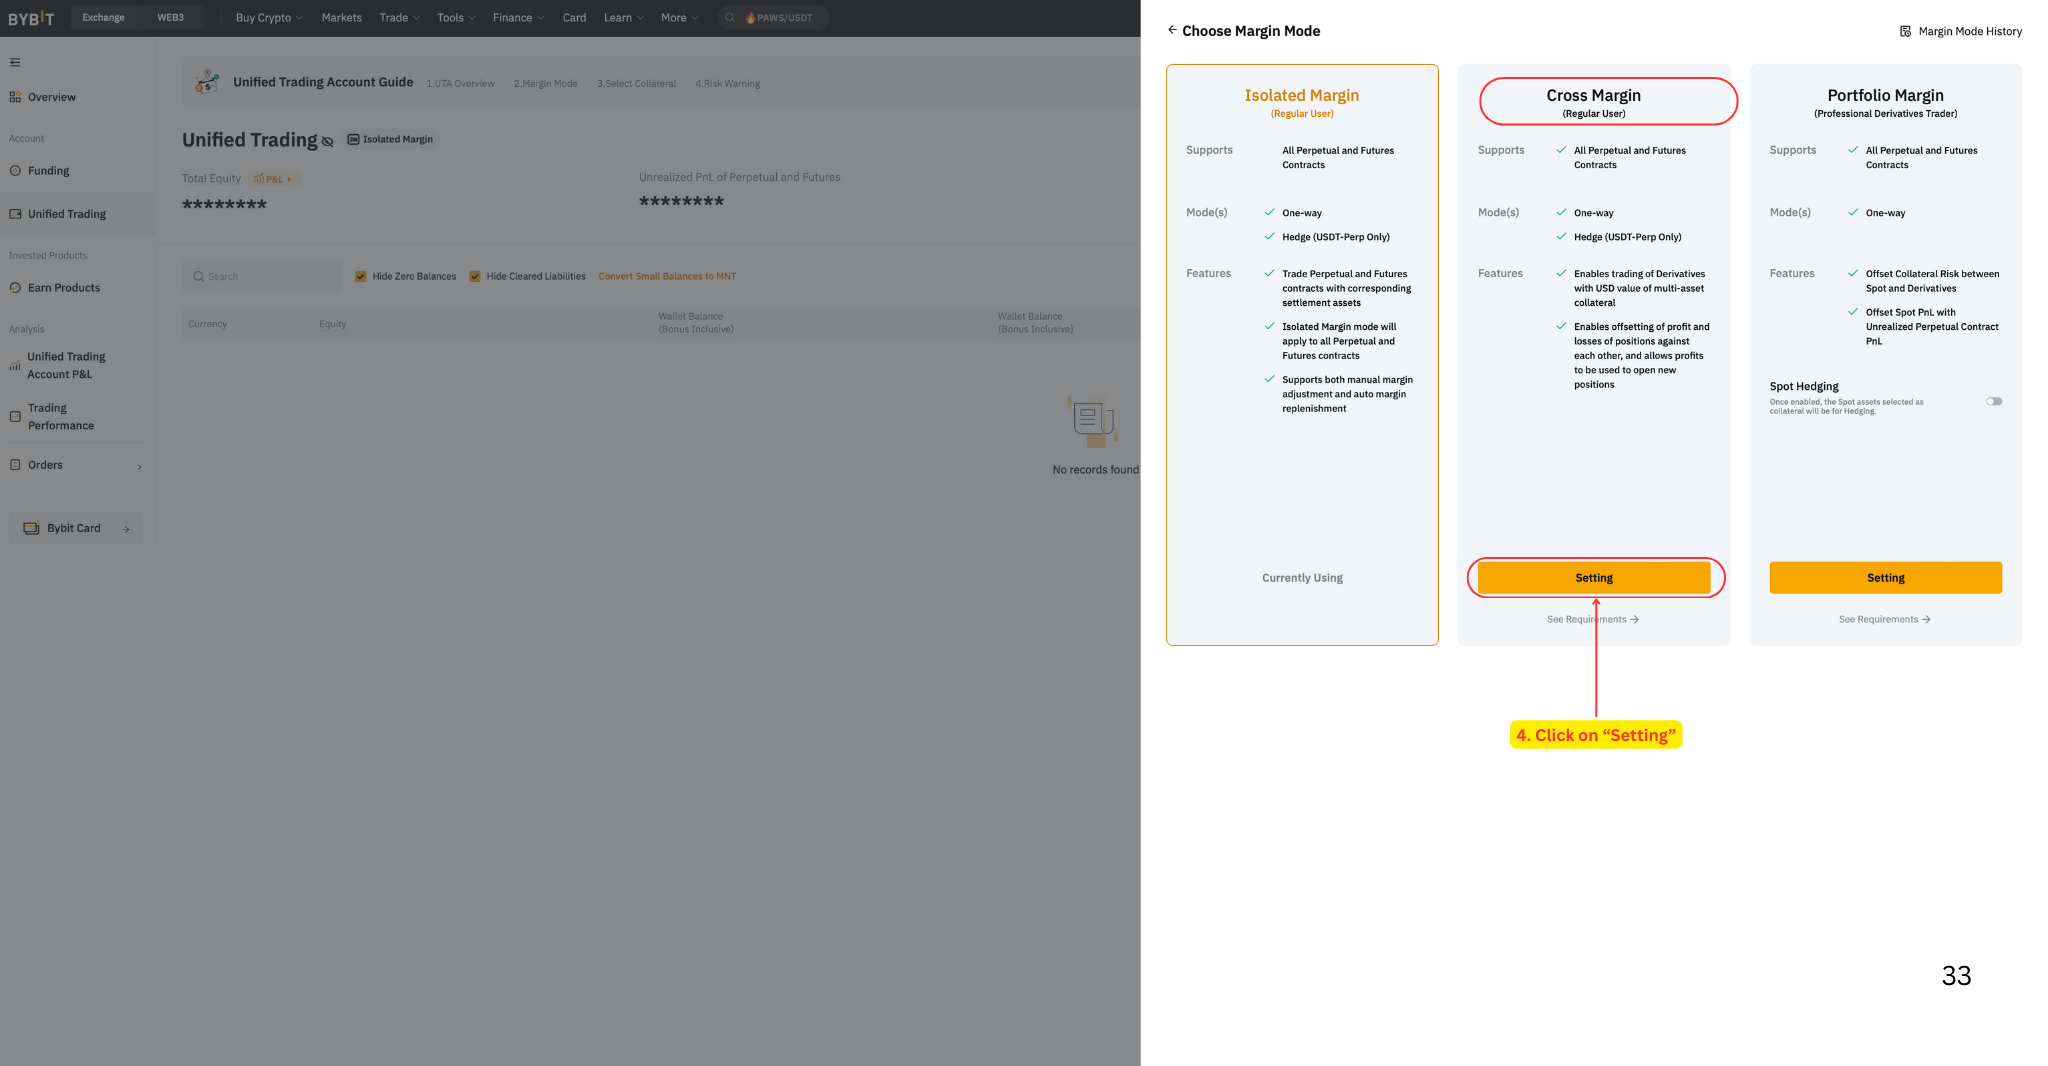This screenshot has height=1066, width=2048.
Task: Open 1.UTA Overview guide step
Action: click(x=460, y=84)
